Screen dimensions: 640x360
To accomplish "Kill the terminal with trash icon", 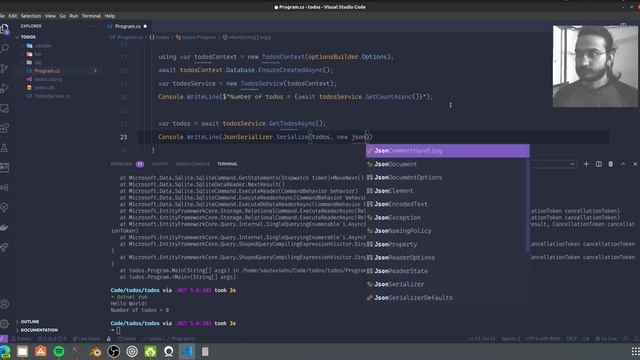I will (611, 164).
